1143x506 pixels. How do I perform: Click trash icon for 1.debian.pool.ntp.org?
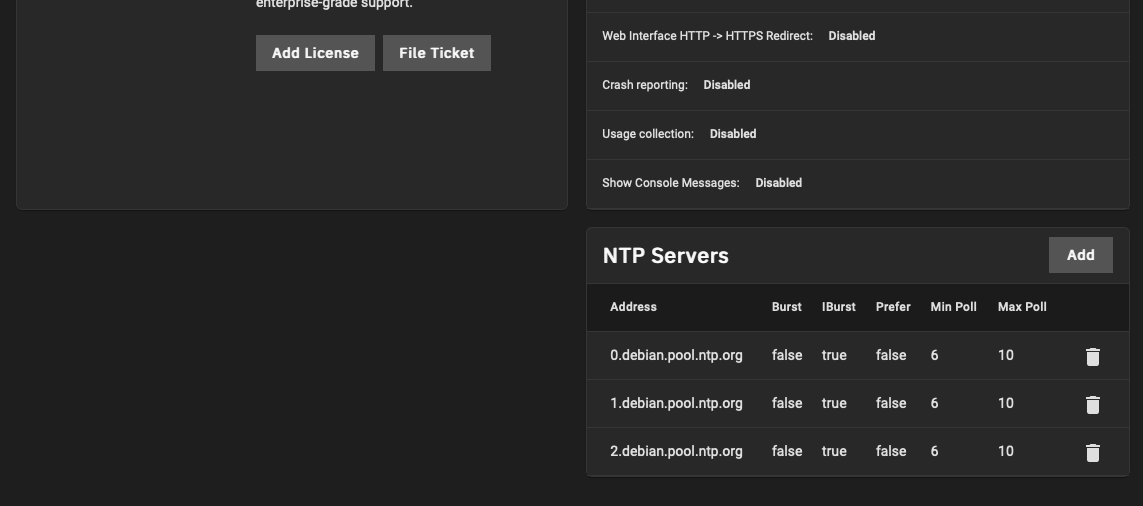pos(1092,404)
